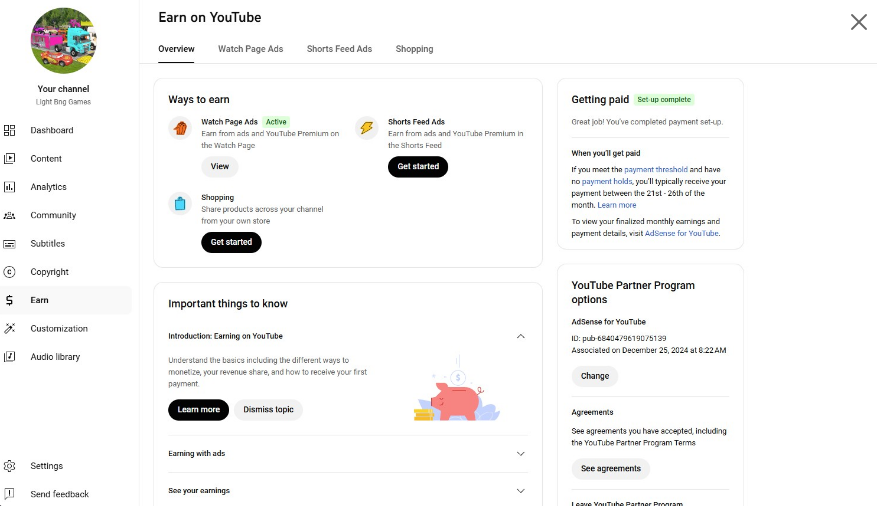Open the payment threshold link
Screen dimensions: 877x506
point(656,169)
